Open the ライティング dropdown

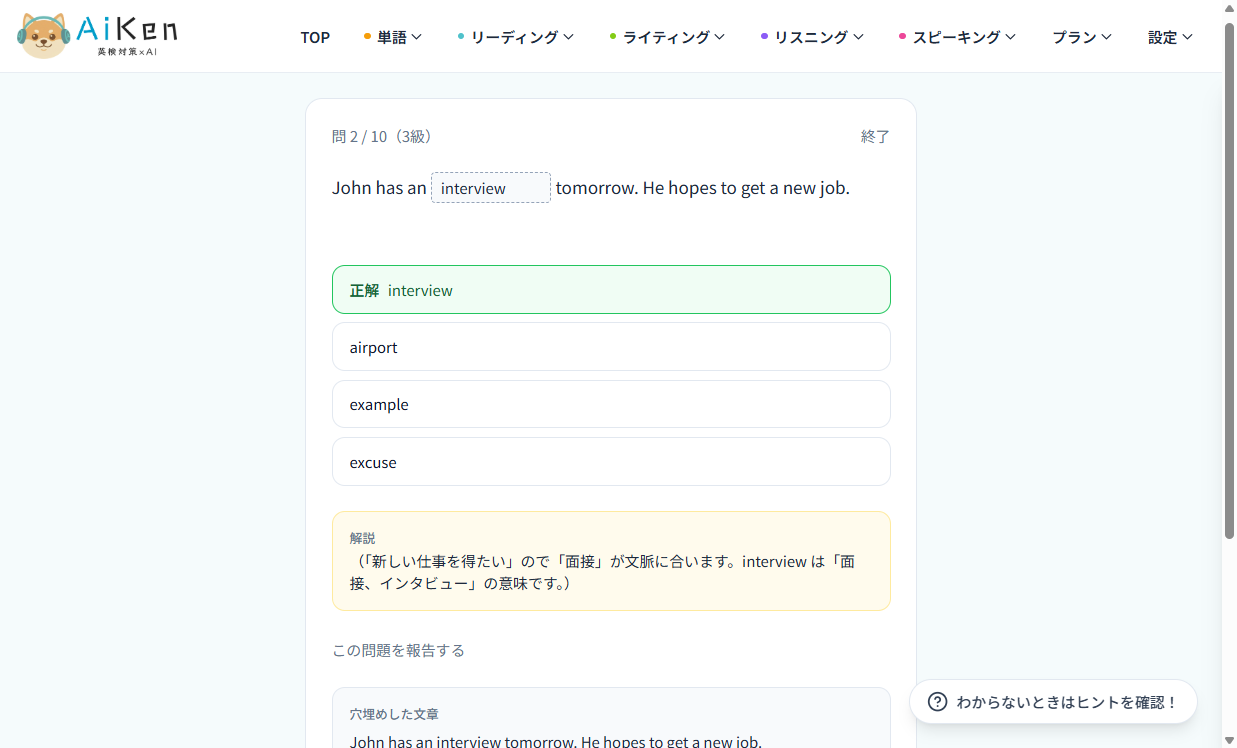click(667, 37)
